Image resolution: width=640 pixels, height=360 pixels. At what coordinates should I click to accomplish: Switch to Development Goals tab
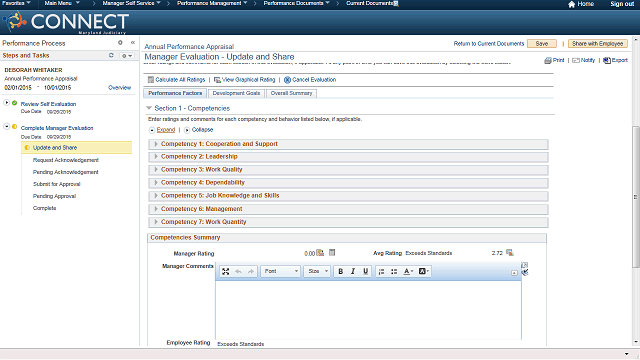point(236,93)
